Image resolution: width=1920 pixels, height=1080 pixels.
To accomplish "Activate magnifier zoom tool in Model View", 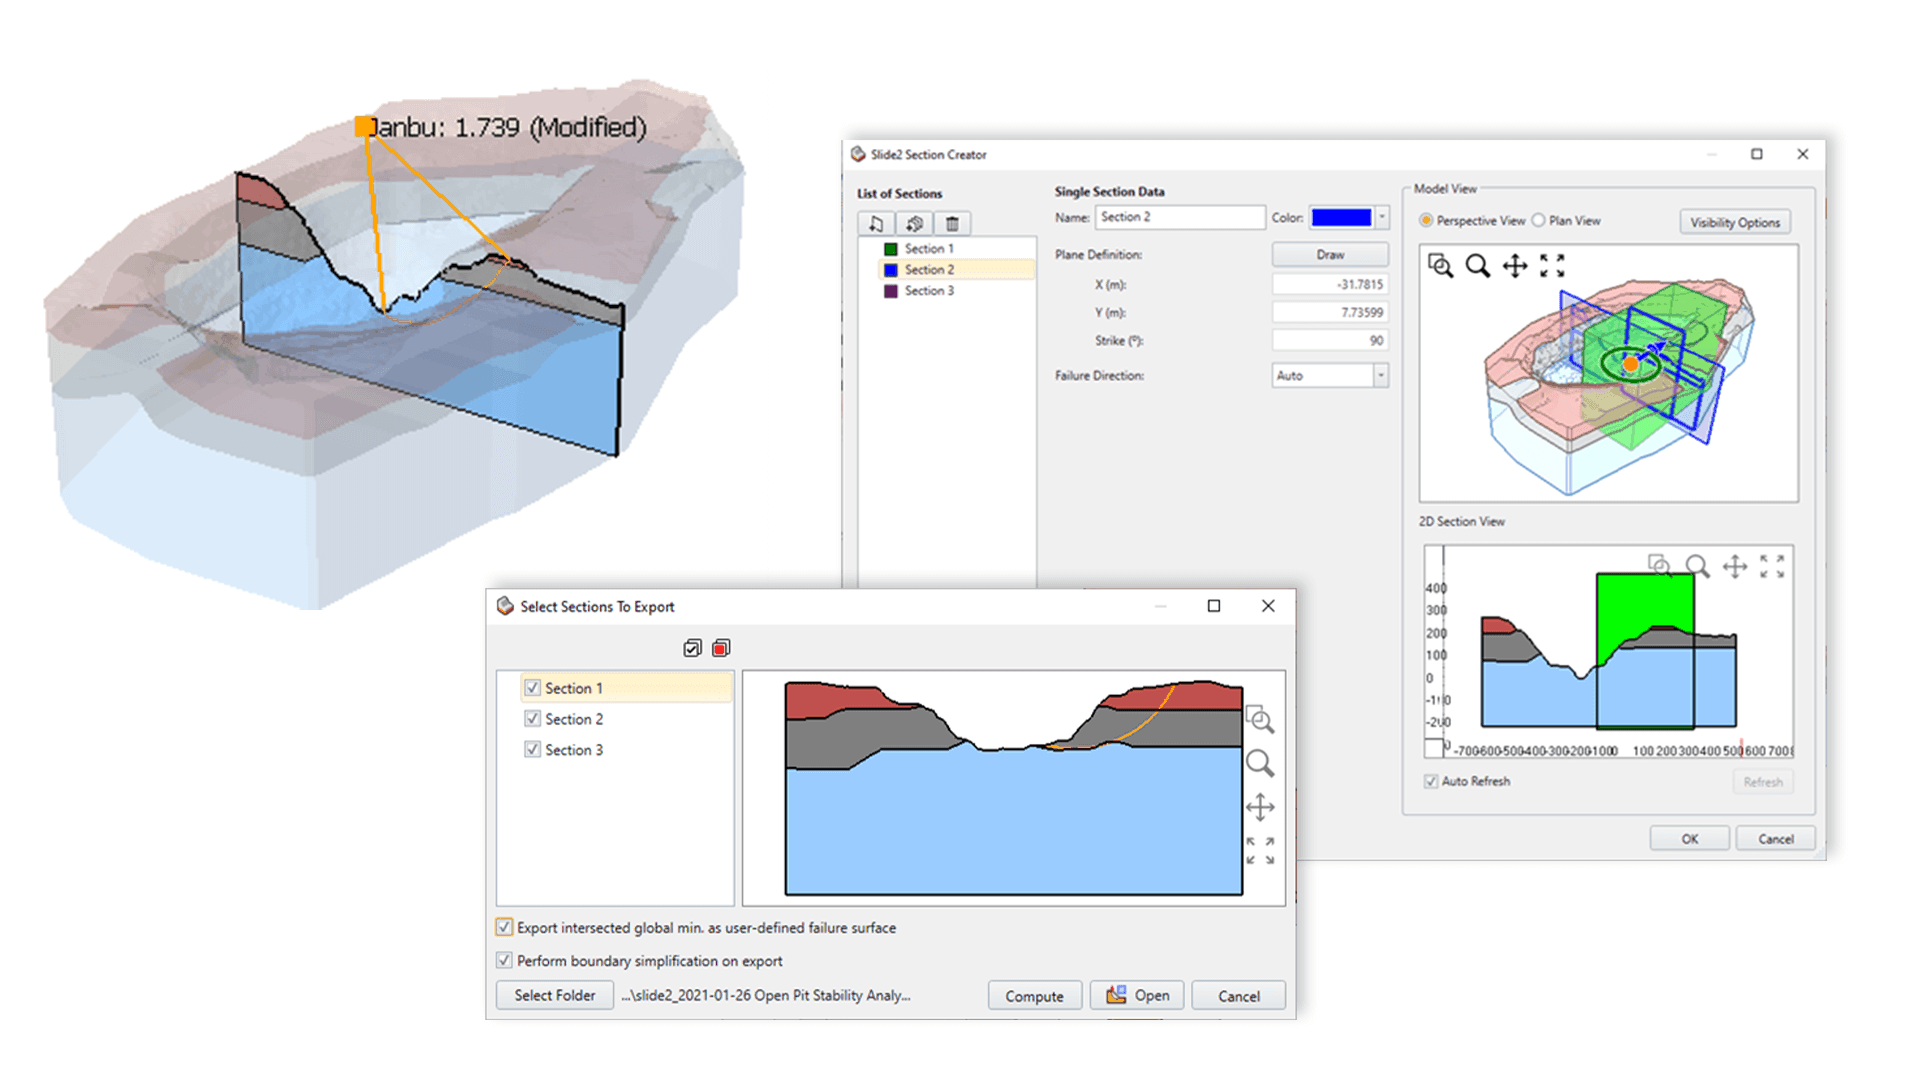I will point(1477,266).
